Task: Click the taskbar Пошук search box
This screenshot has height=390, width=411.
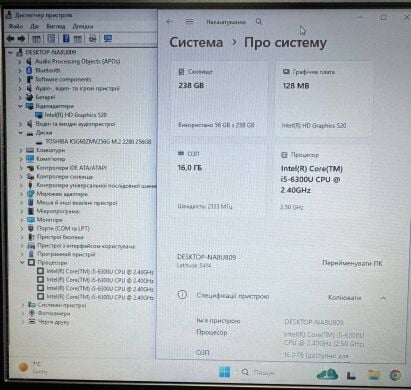Action: click(258, 372)
